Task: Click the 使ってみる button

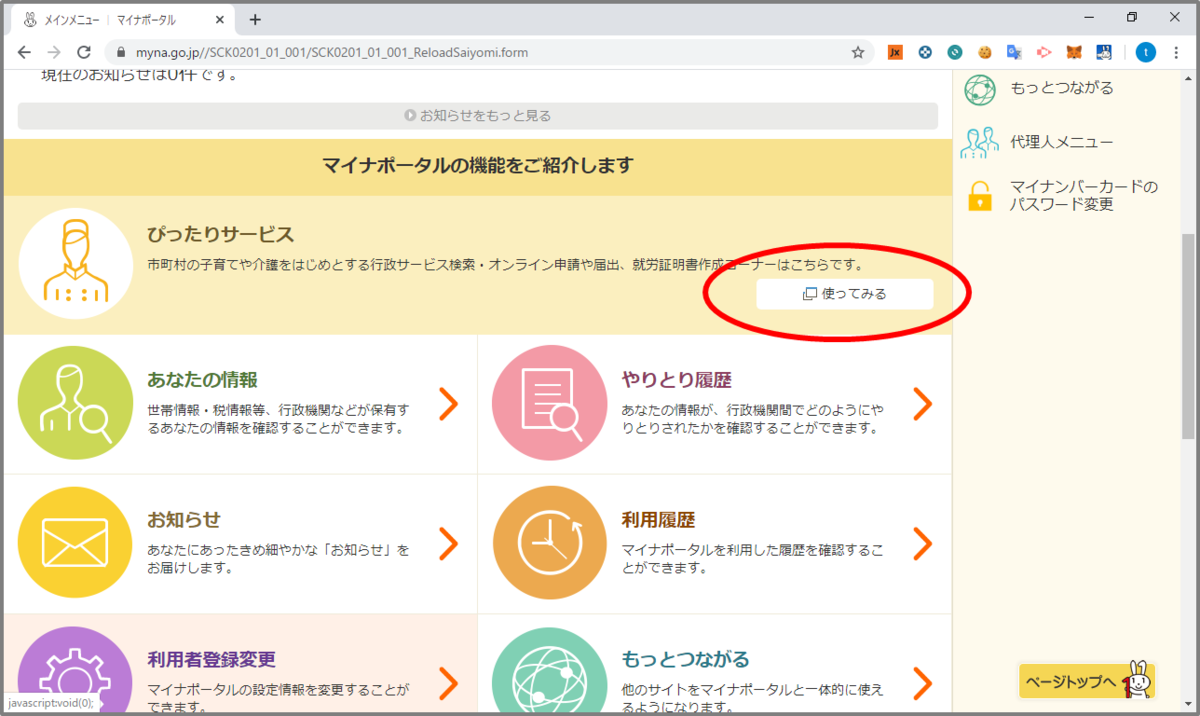Action: pyautogui.click(x=845, y=294)
